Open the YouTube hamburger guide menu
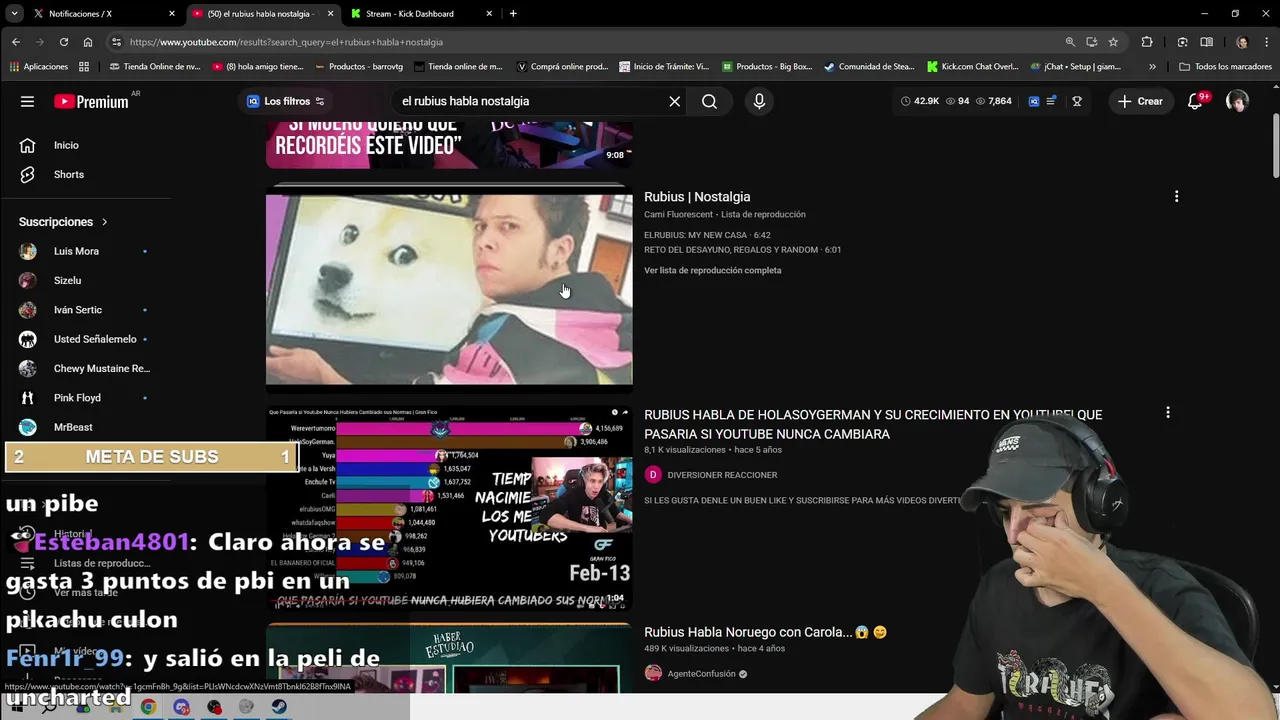 [27, 101]
